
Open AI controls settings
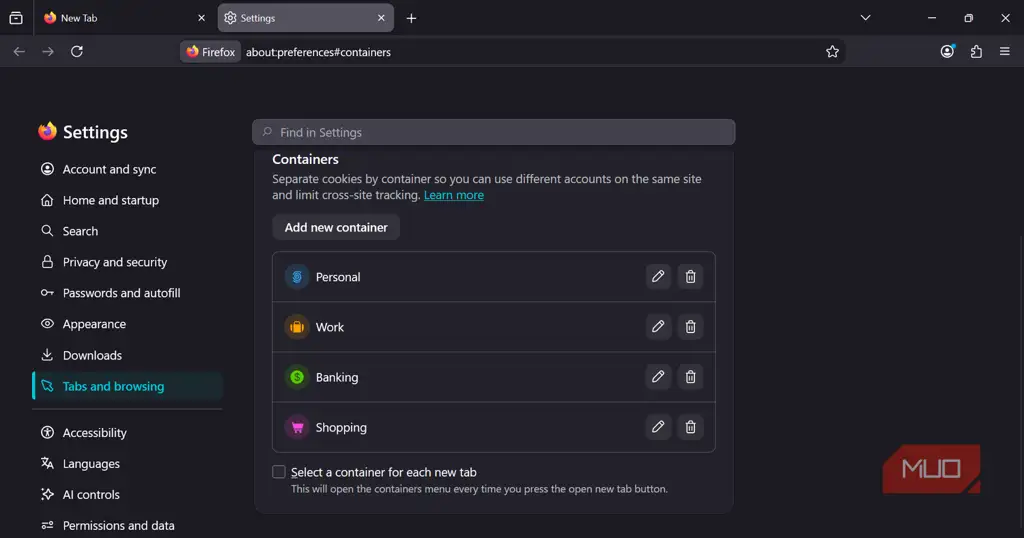point(91,494)
